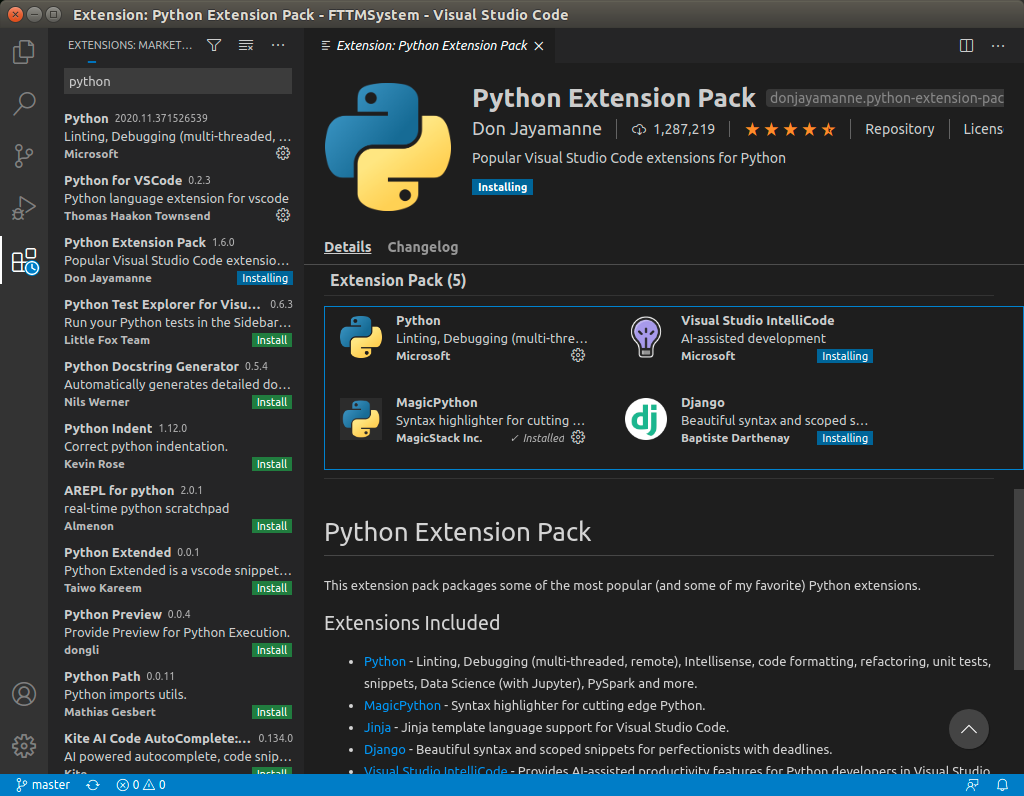
Task: Click the extension identifier donjayamanne.python-extension-pack
Action: click(x=885, y=98)
